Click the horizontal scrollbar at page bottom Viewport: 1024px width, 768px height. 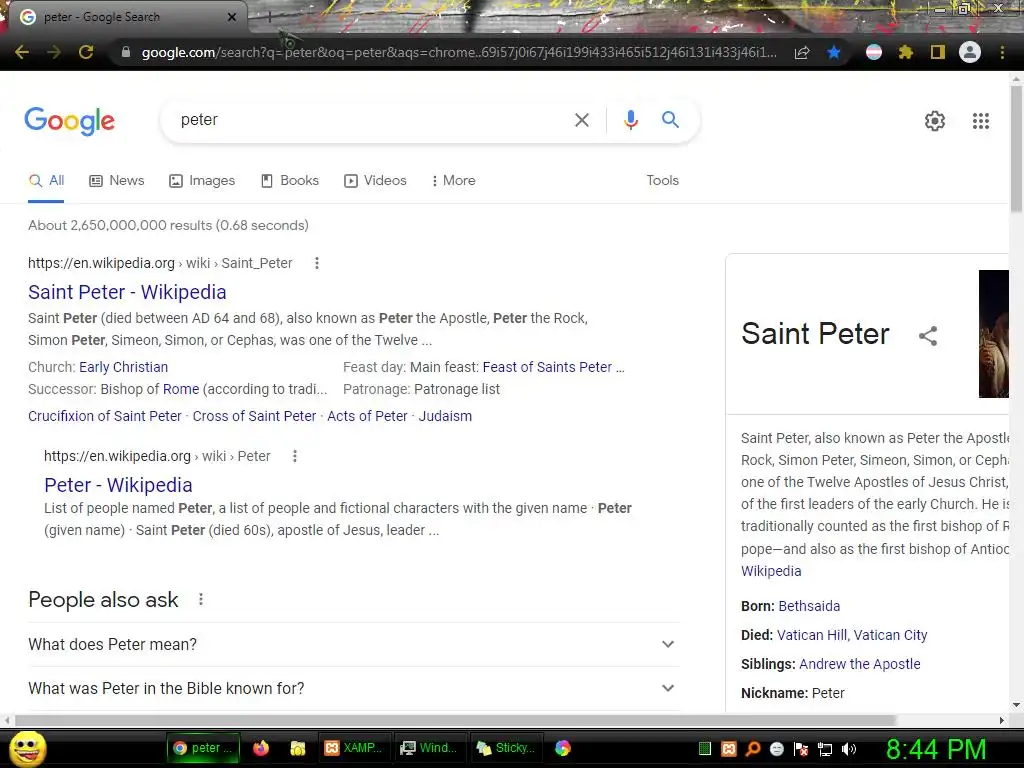(455, 720)
